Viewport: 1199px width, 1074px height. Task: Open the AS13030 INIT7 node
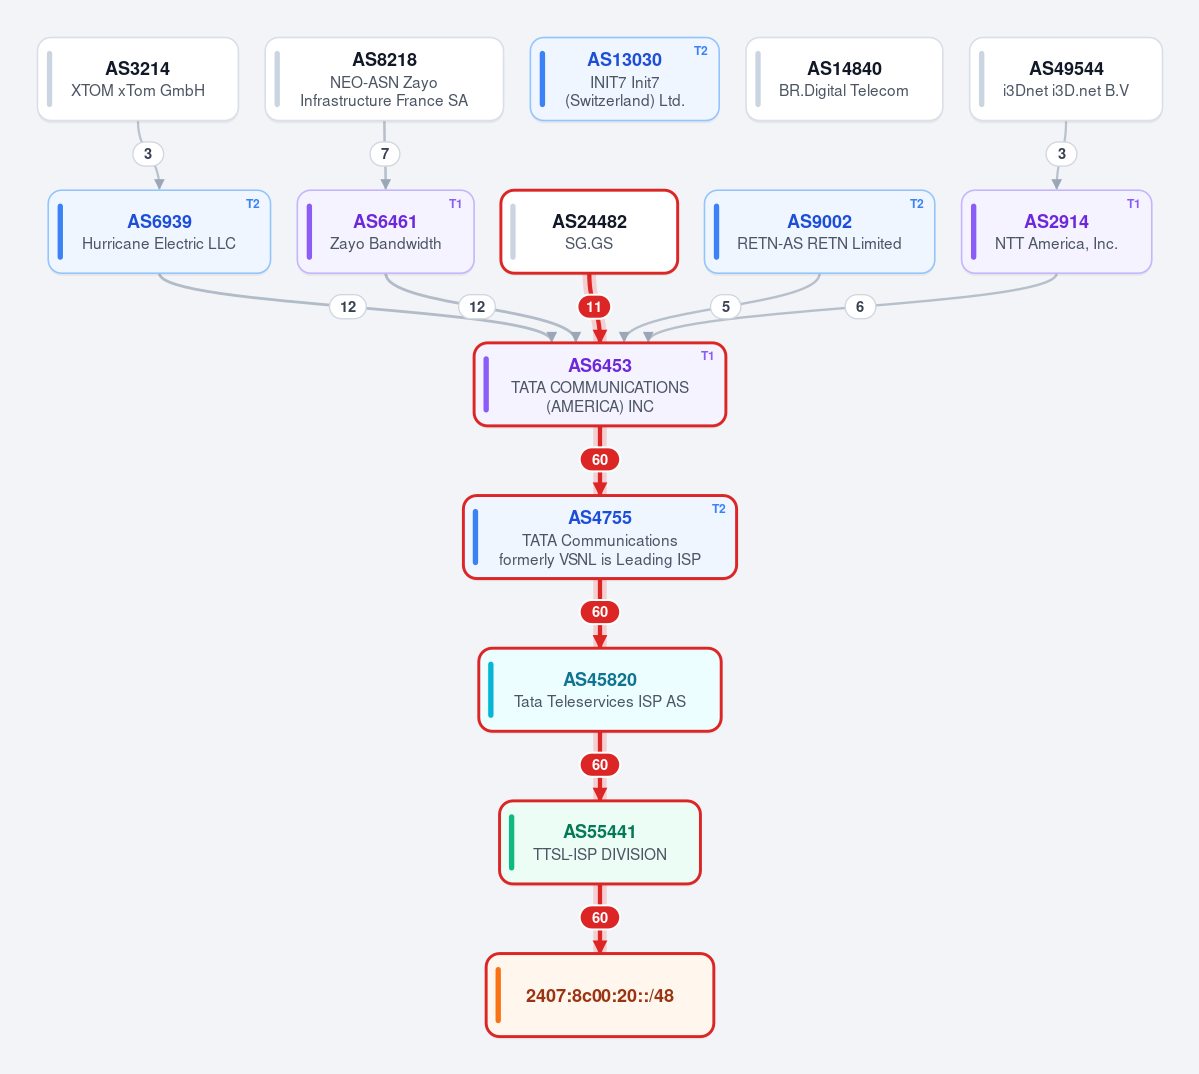point(625,79)
